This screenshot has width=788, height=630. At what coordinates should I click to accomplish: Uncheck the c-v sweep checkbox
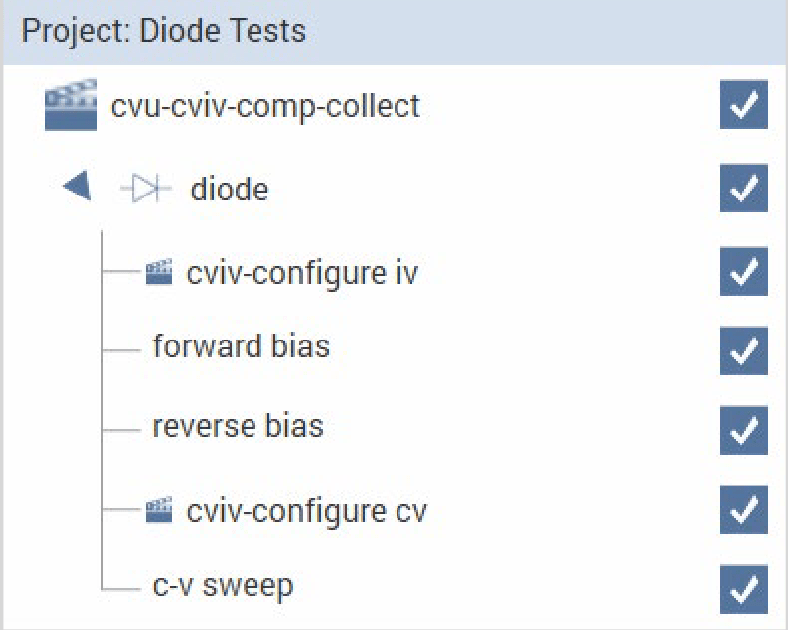pyautogui.click(x=743, y=589)
